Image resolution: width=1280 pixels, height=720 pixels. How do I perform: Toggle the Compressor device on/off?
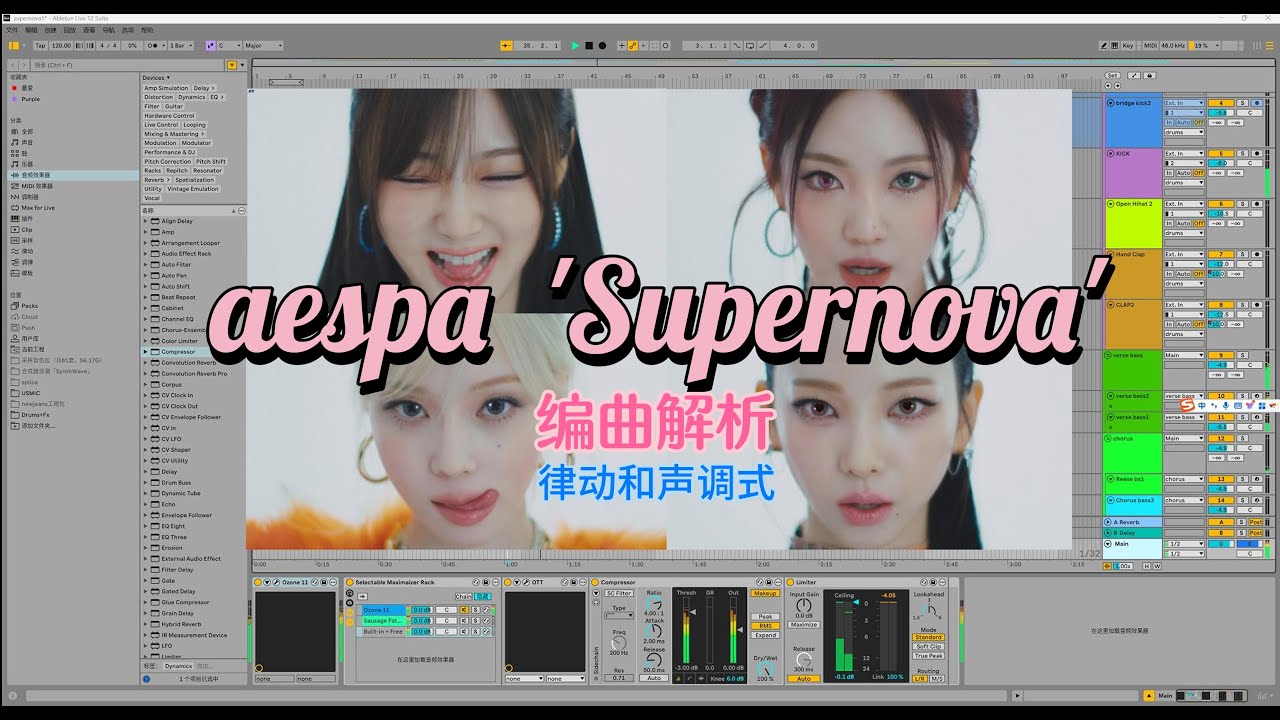coord(594,582)
